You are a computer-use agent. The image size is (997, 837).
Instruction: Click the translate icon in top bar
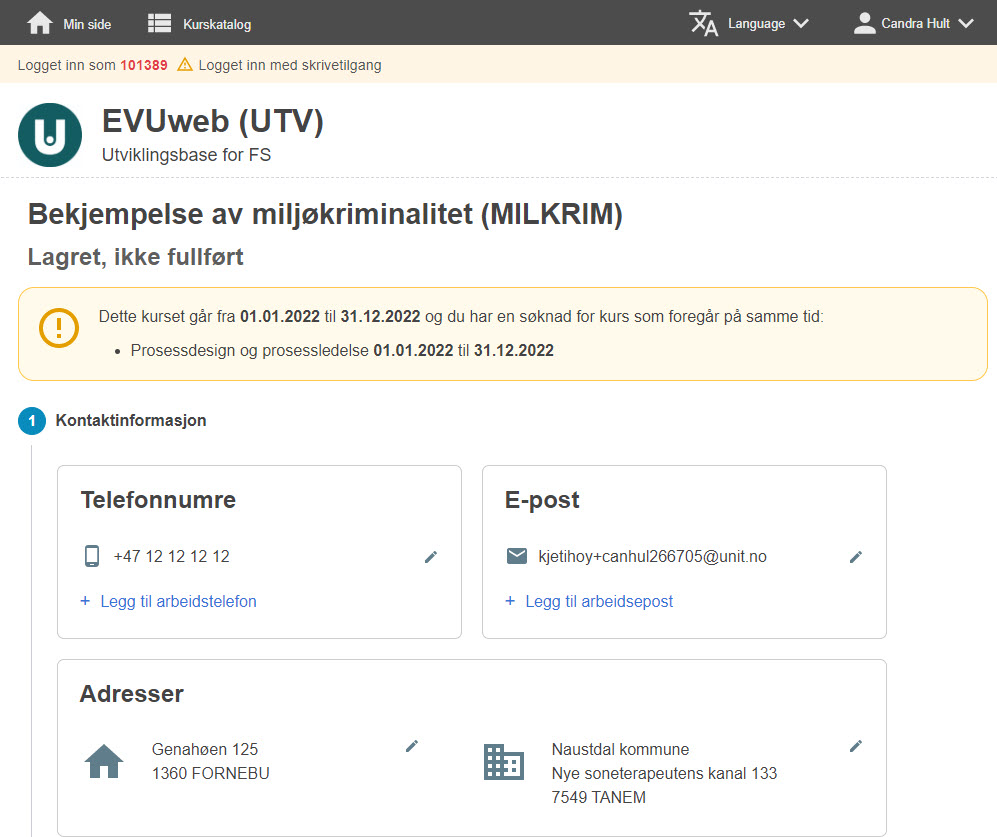703,23
